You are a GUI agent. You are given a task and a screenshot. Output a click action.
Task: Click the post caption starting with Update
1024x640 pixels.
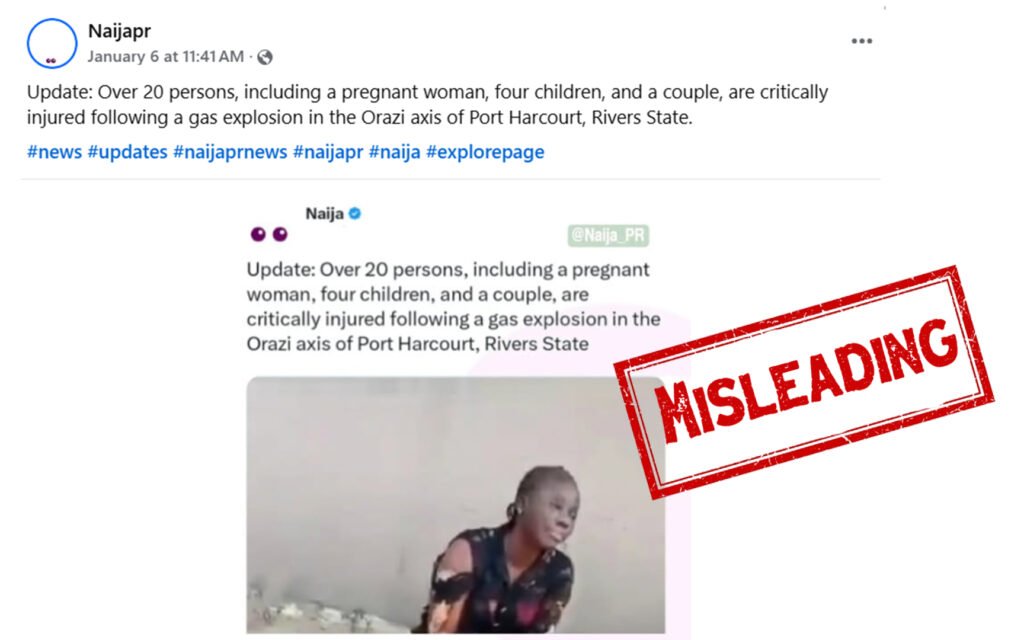coord(427,104)
